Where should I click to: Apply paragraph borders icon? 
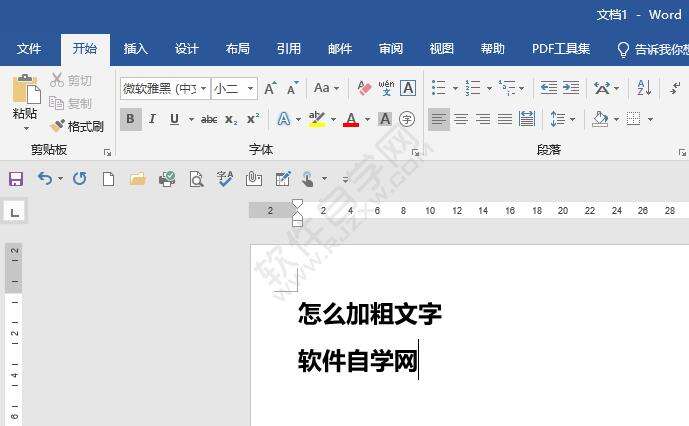coord(634,119)
